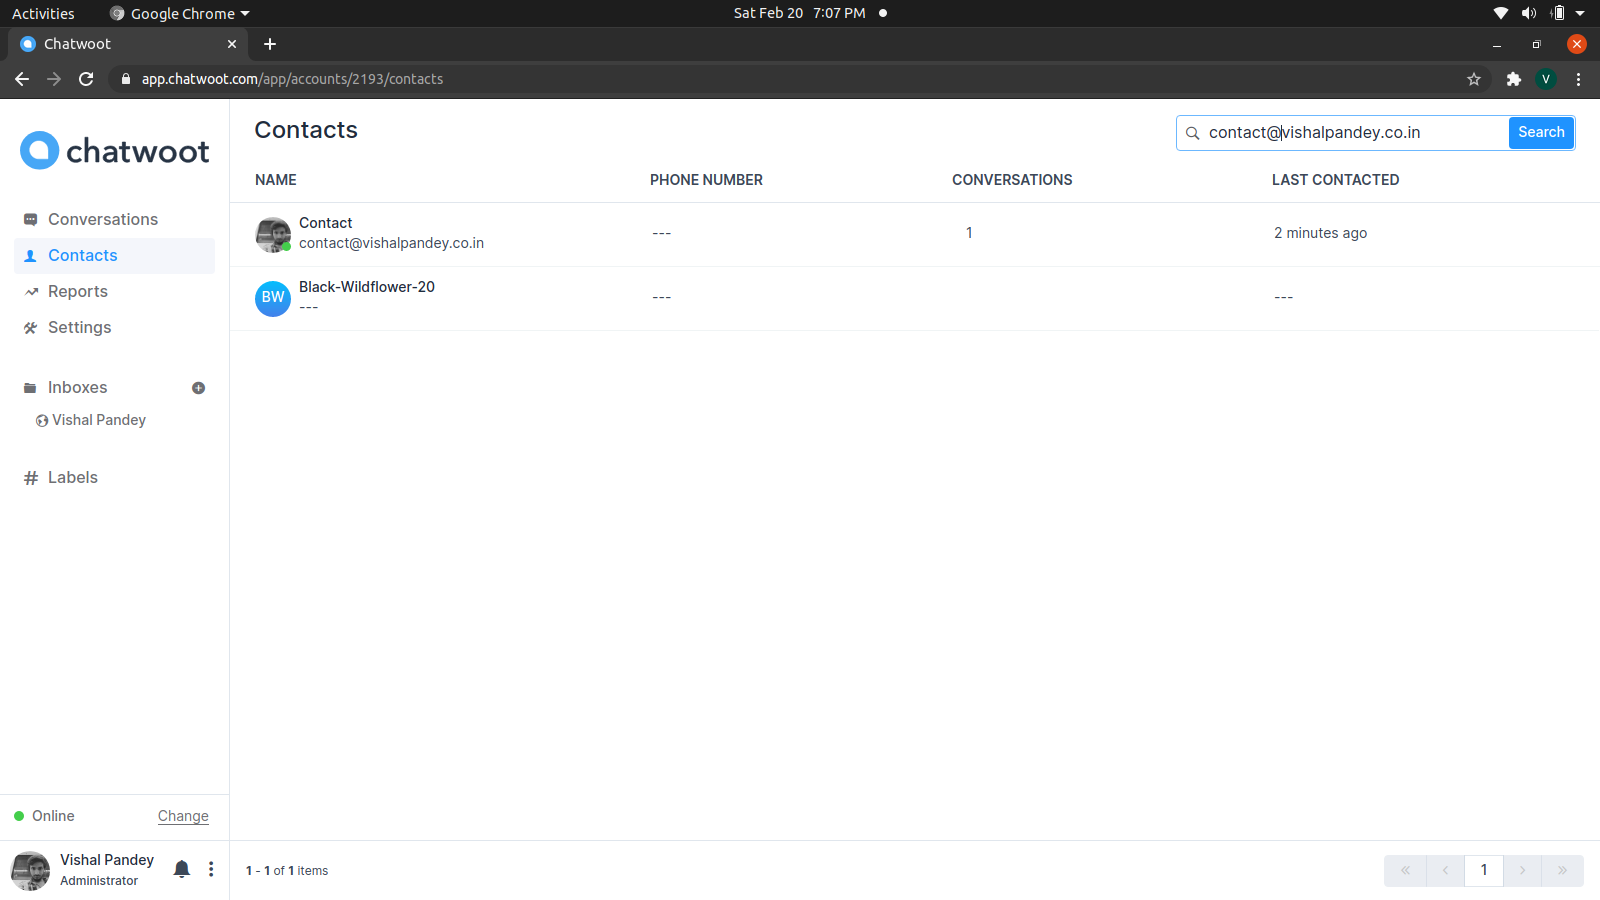The height and width of the screenshot is (900, 1600).
Task: Toggle the online status indicator
Action: [17, 815]
